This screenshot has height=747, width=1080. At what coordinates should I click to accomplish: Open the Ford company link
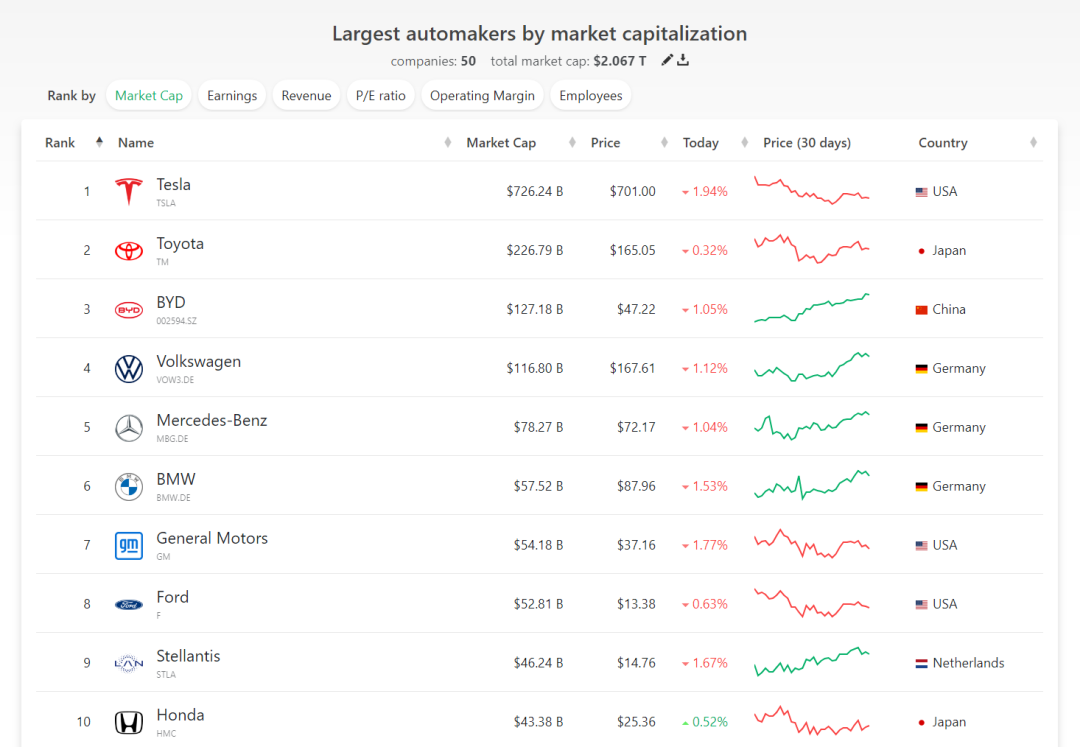tap(173, 597)
